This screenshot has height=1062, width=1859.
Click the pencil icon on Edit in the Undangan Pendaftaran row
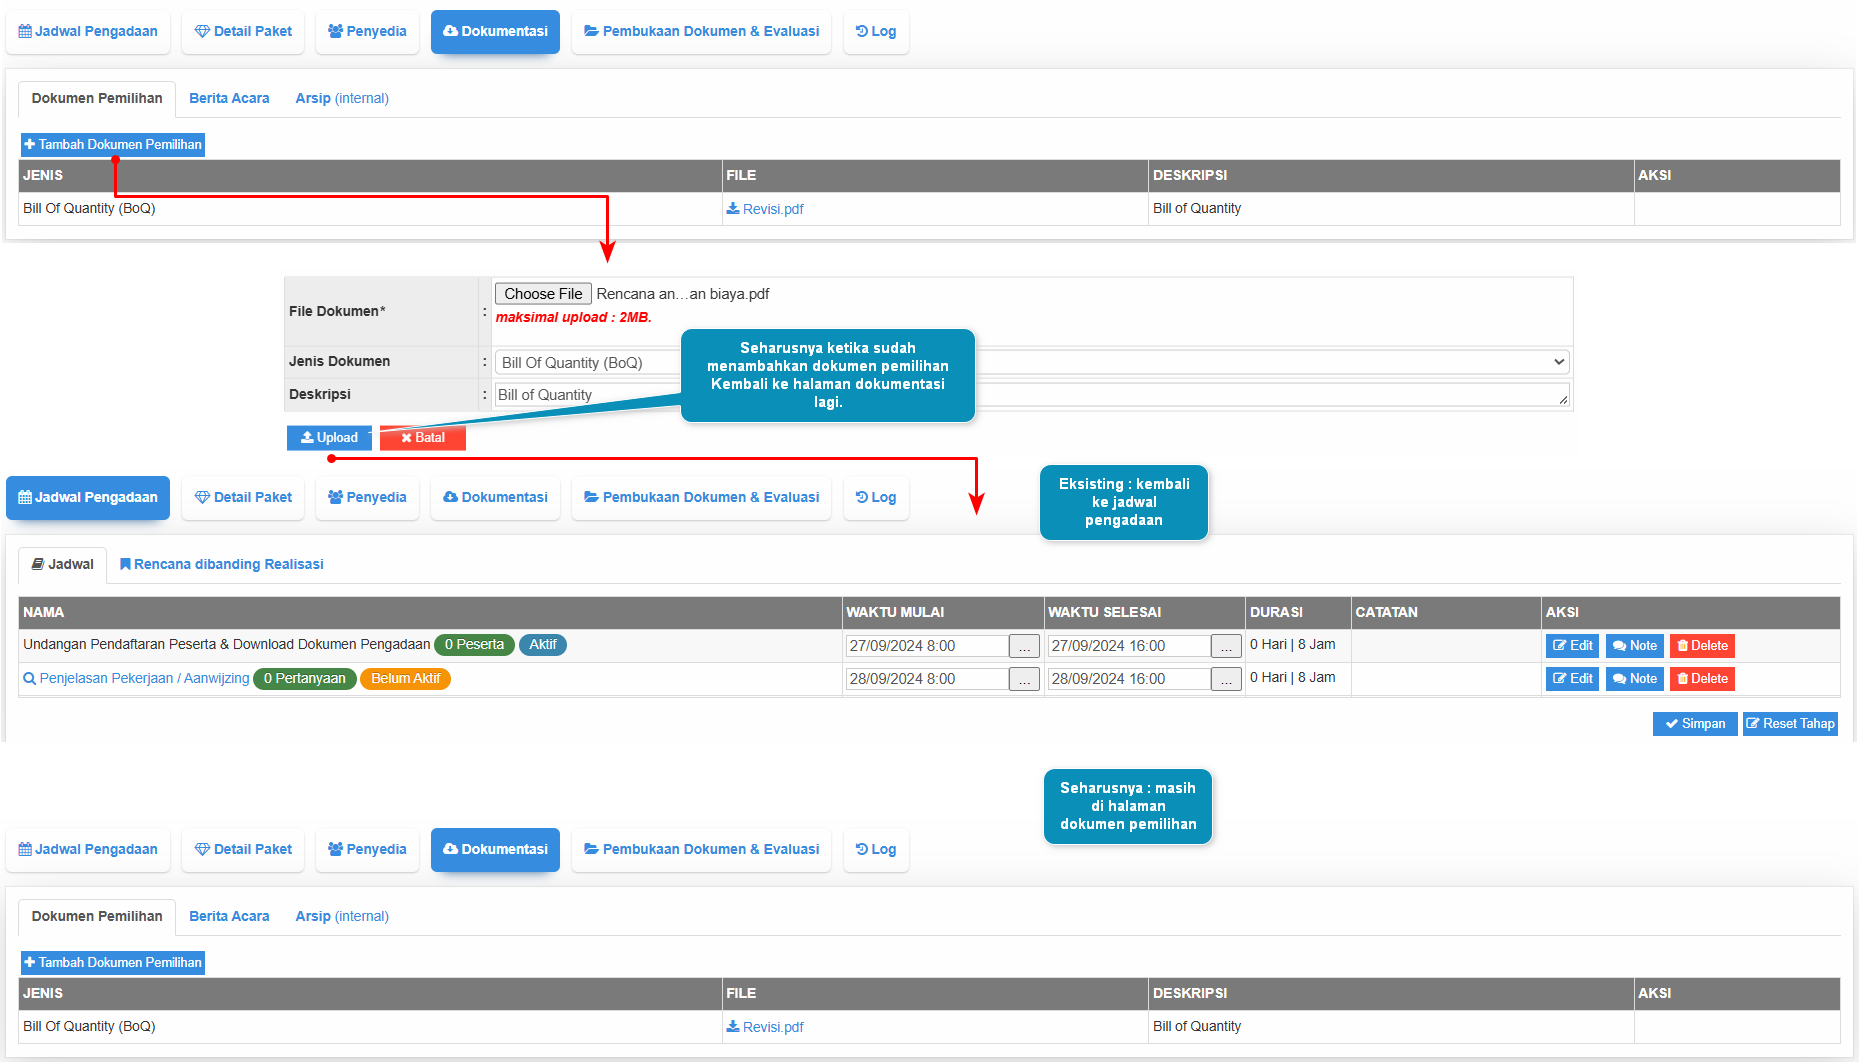pos(1560,645)
